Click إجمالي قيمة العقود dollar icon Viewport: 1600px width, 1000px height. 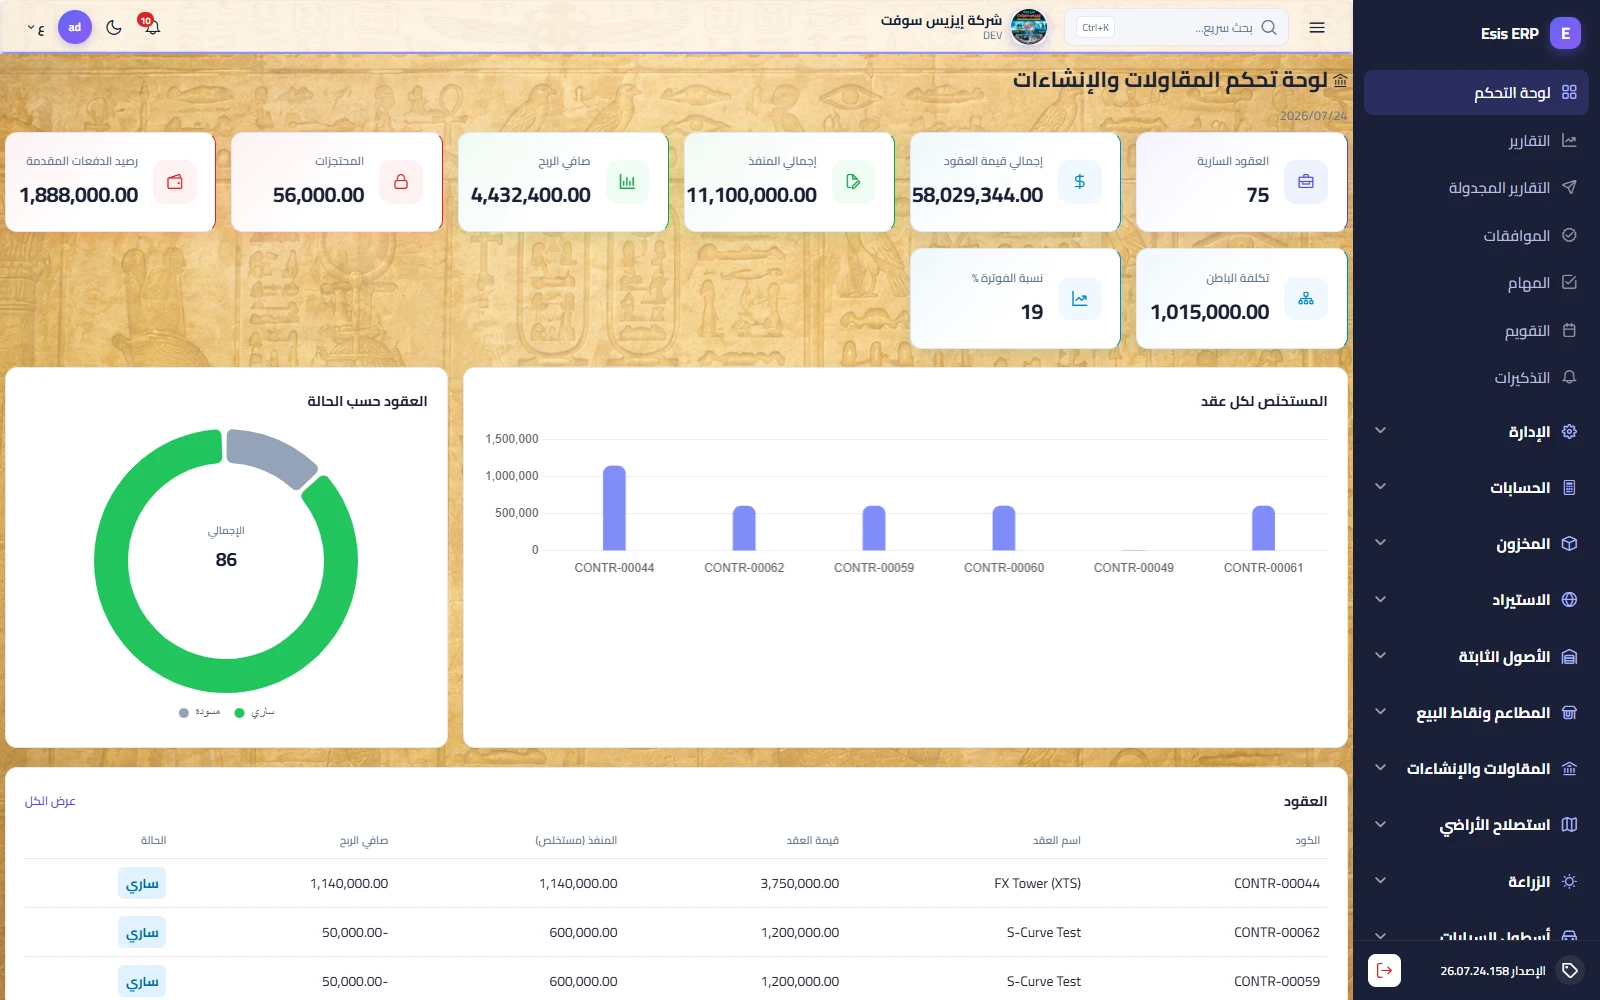coord(1080,182)
